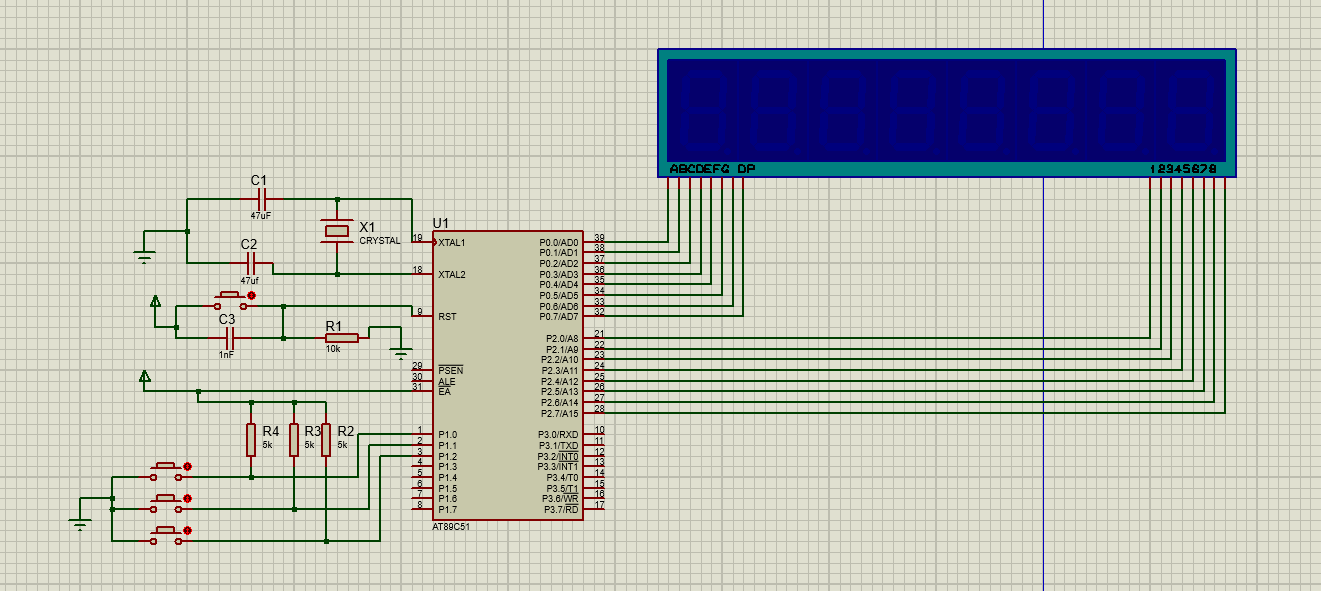
Task: Click the 47uF value under C1
Action: (259, 215)
